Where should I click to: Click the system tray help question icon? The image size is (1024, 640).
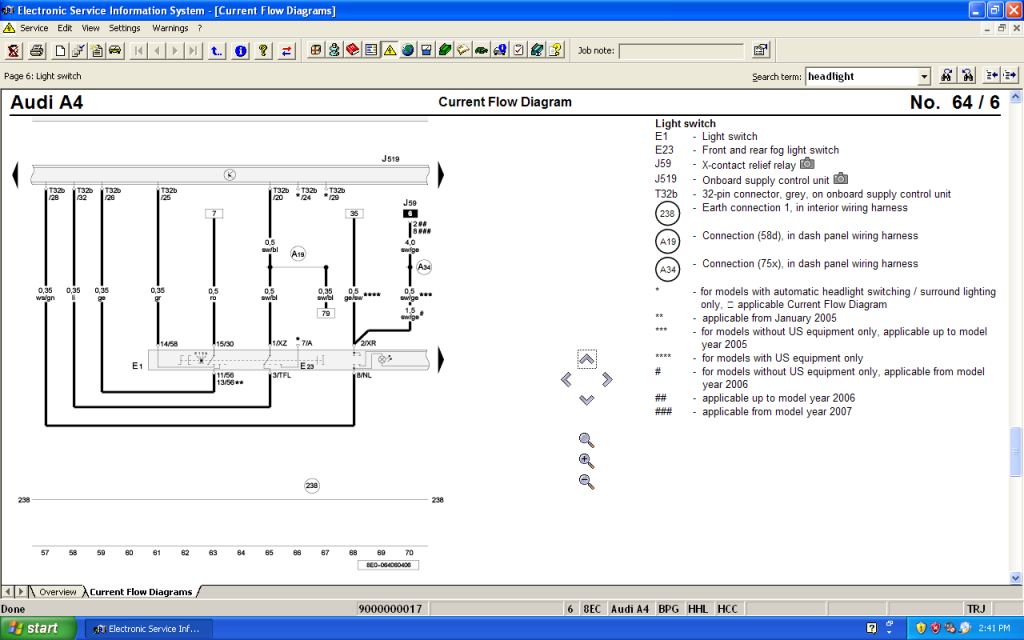[x=871, y=628]
